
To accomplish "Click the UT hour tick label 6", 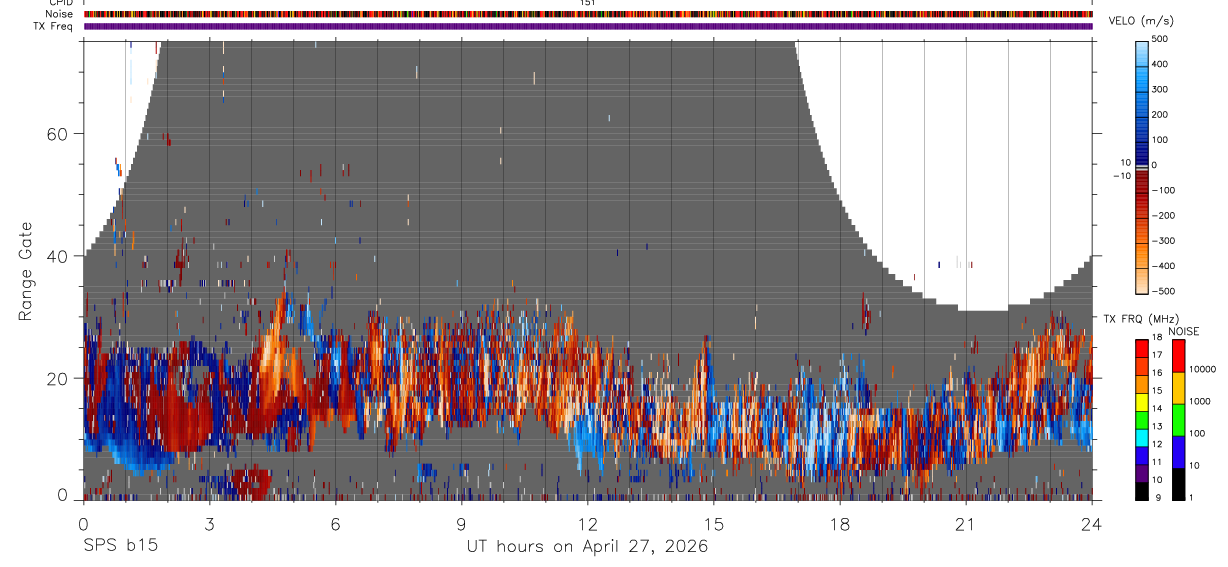I will (336, 523).
